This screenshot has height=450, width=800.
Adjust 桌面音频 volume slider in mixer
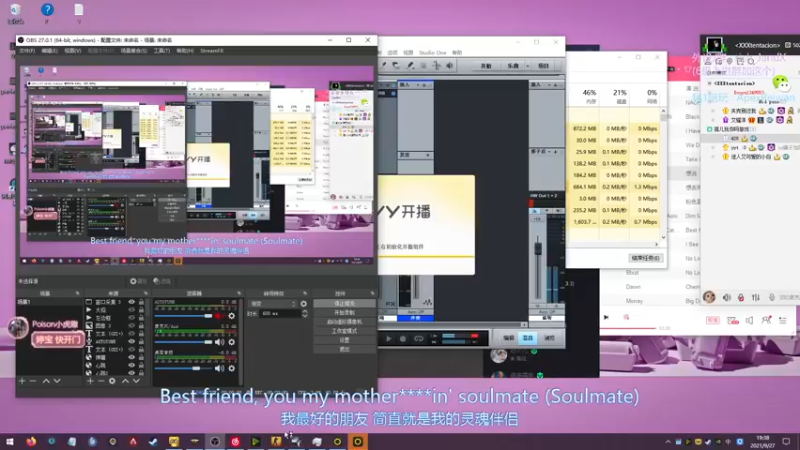point(184,368)
